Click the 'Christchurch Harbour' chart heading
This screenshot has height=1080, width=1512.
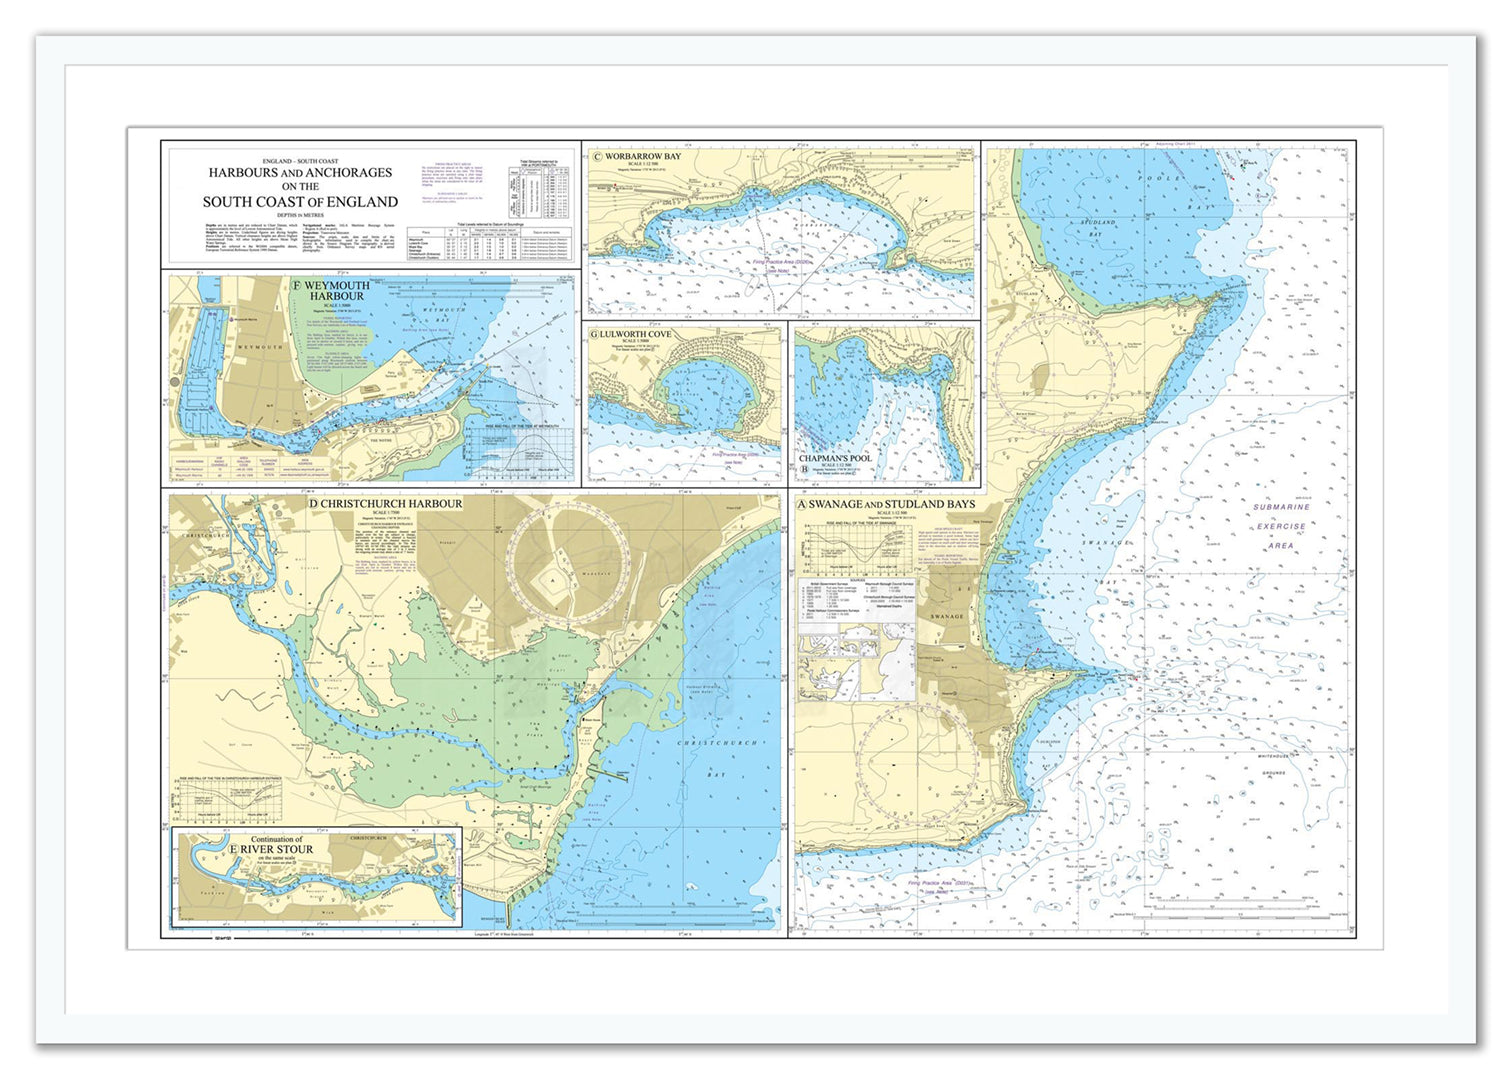391,504
